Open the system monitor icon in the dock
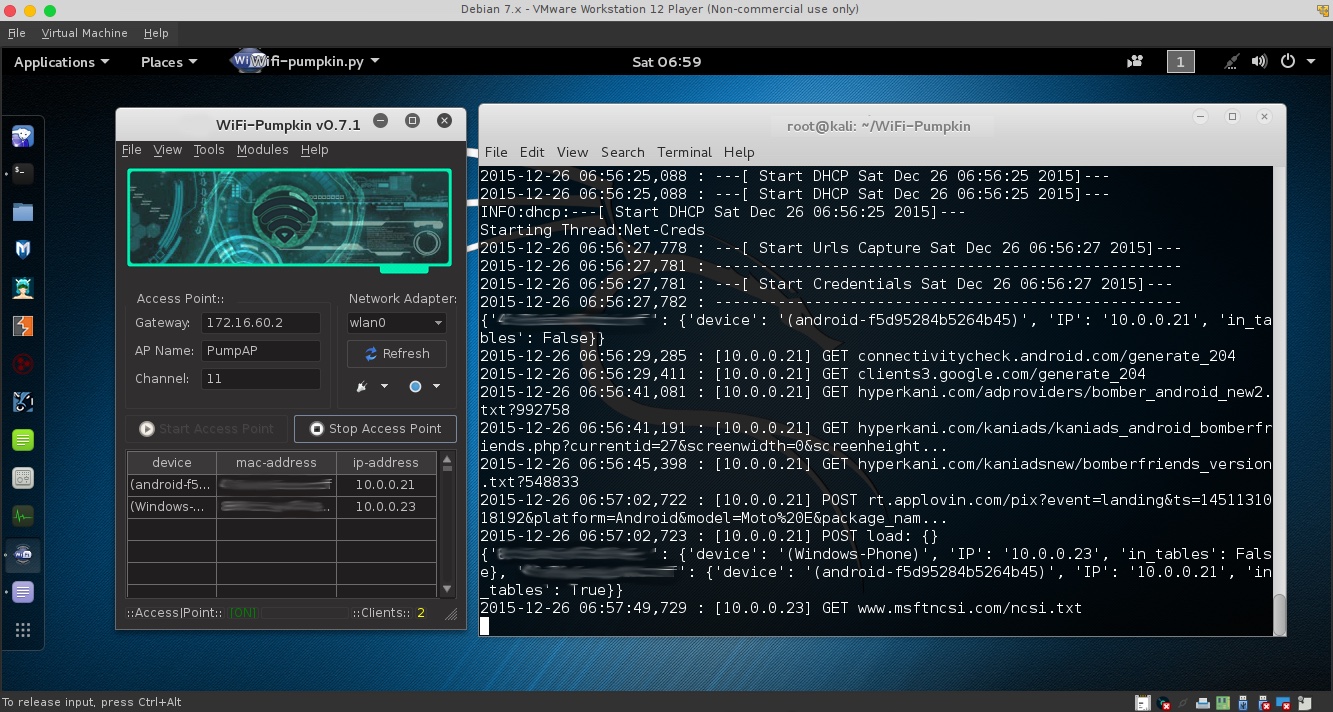 point(23,516)
